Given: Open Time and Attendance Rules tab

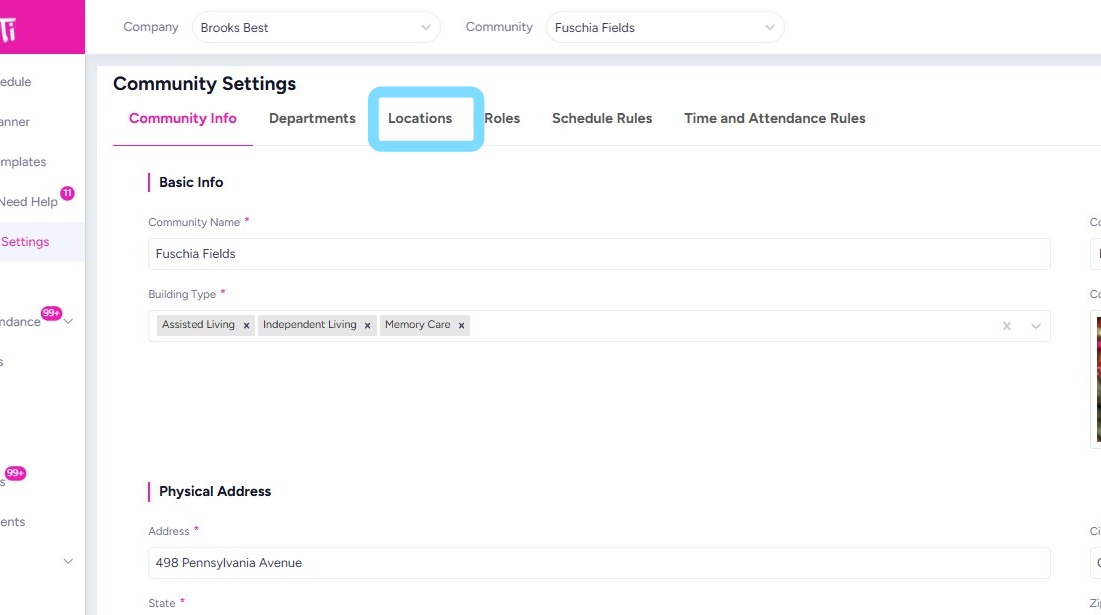Looking at the screenshot, I should (x=775, y=118).
